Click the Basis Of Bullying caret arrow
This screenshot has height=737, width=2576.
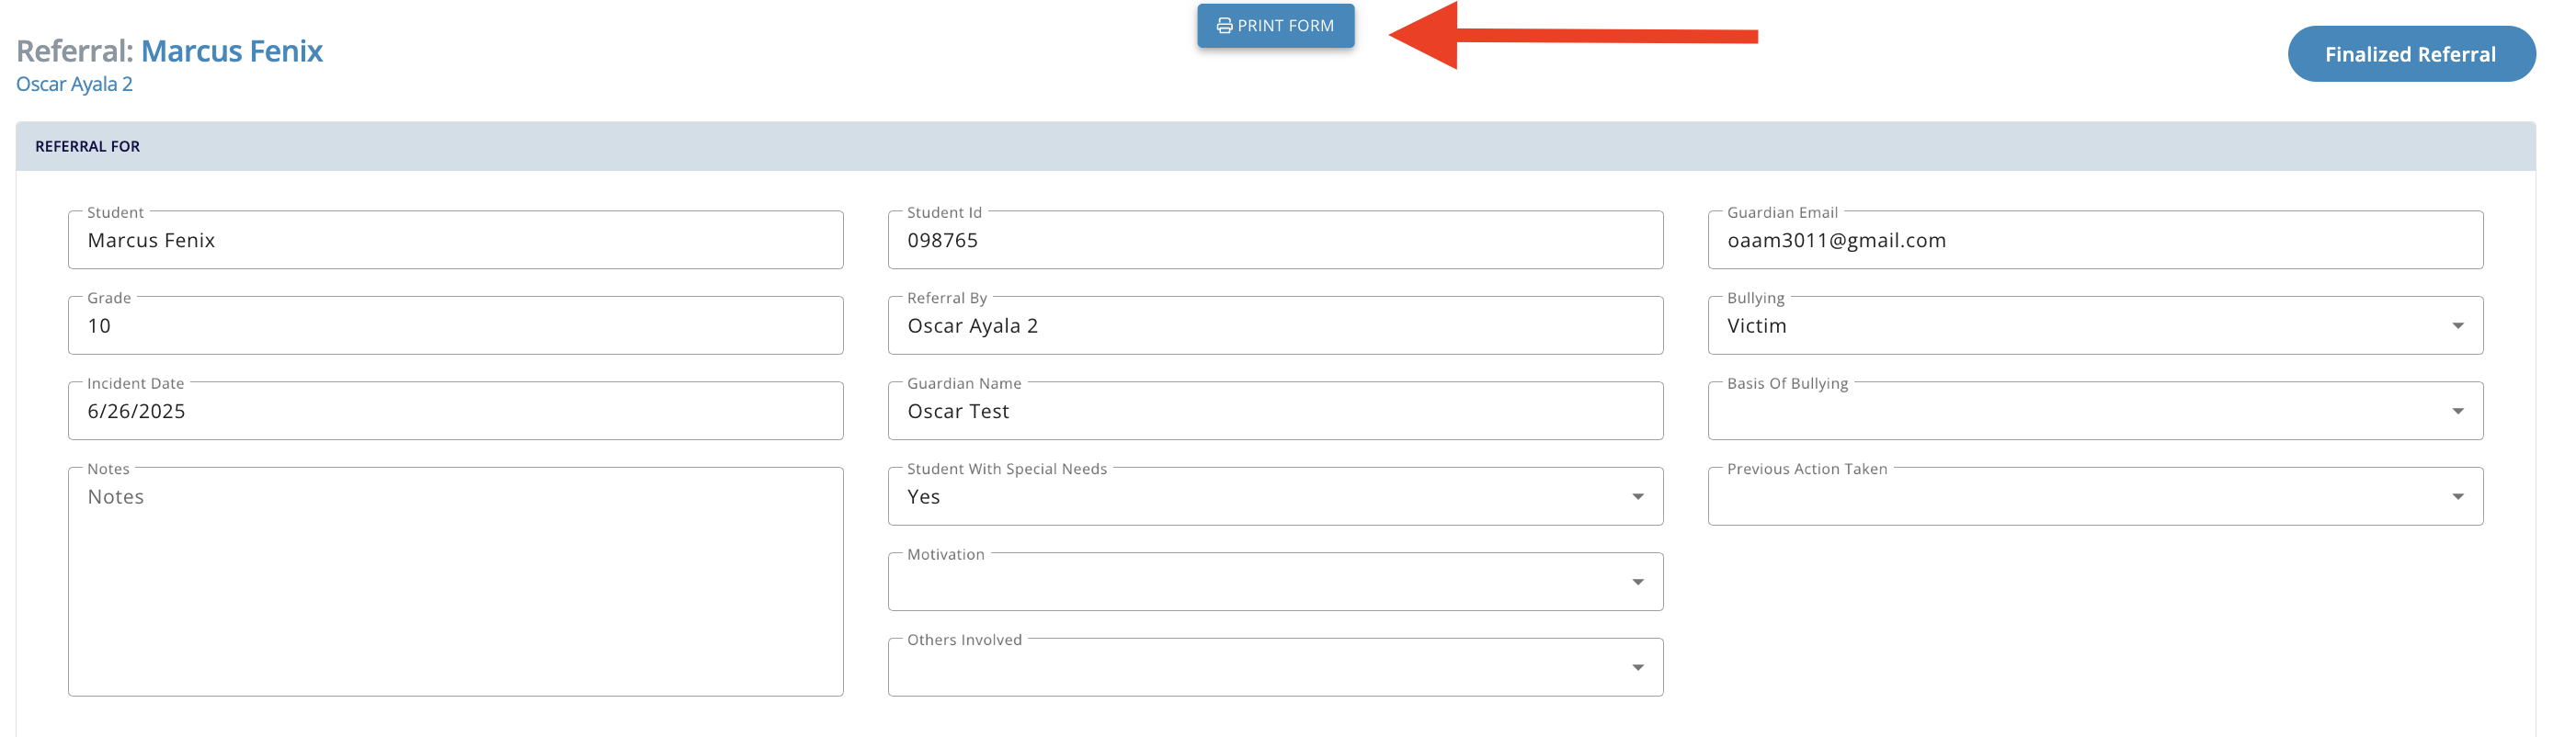tap(2457, 411)
